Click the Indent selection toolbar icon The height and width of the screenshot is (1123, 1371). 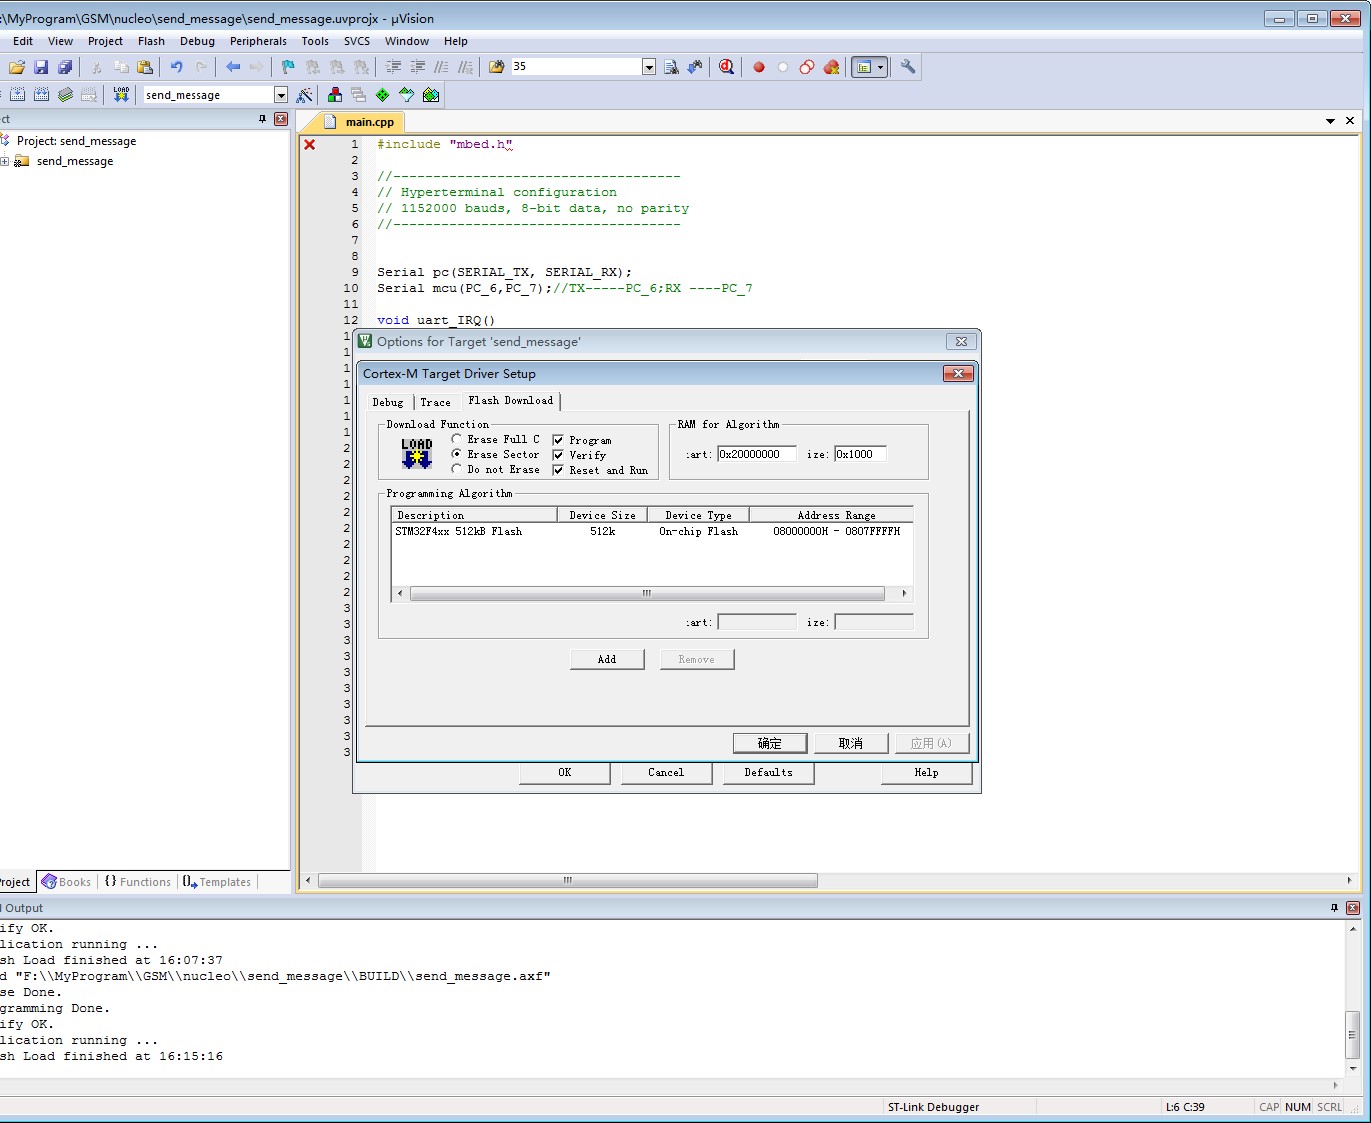click(394, 67)
